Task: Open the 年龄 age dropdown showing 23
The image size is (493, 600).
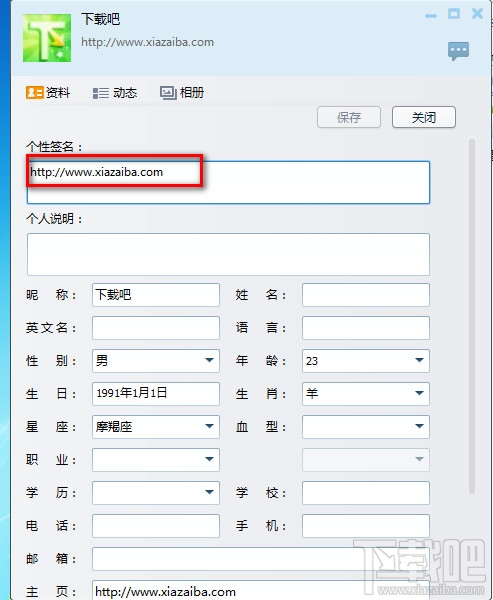Action: pos(419,360)
